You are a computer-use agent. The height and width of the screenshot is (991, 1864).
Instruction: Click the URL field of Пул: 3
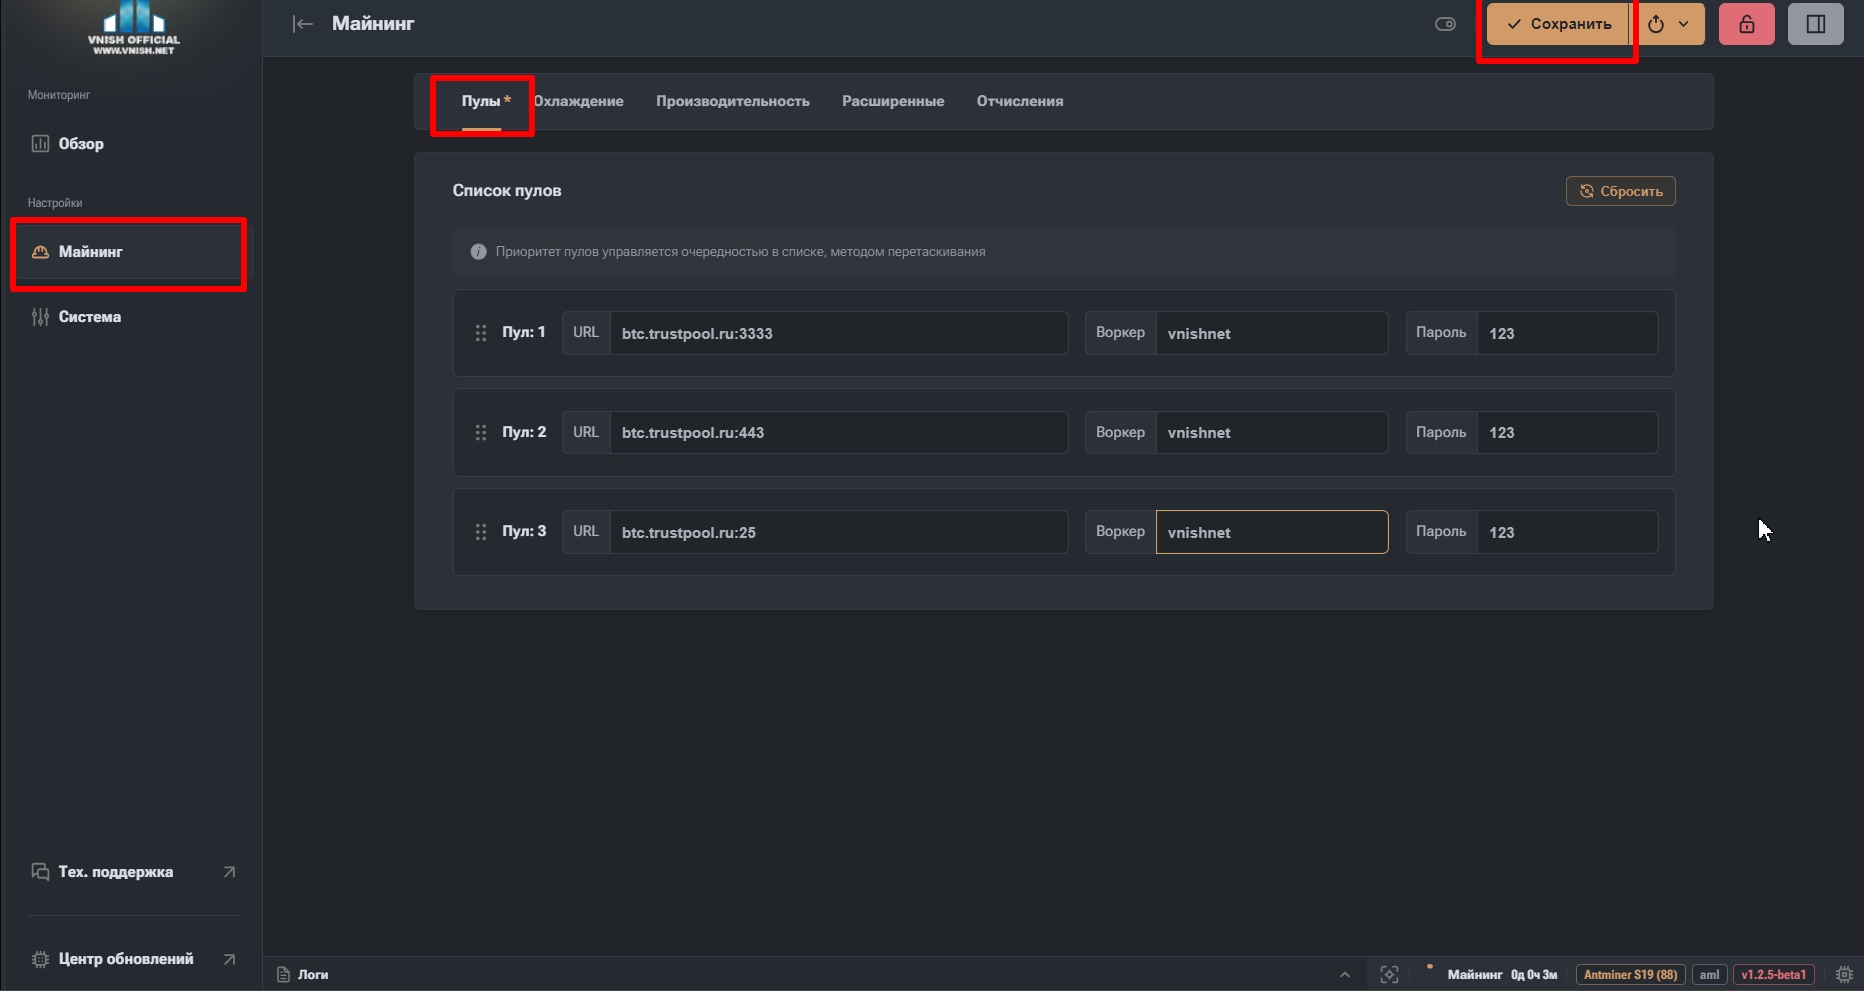pos(839,532)
